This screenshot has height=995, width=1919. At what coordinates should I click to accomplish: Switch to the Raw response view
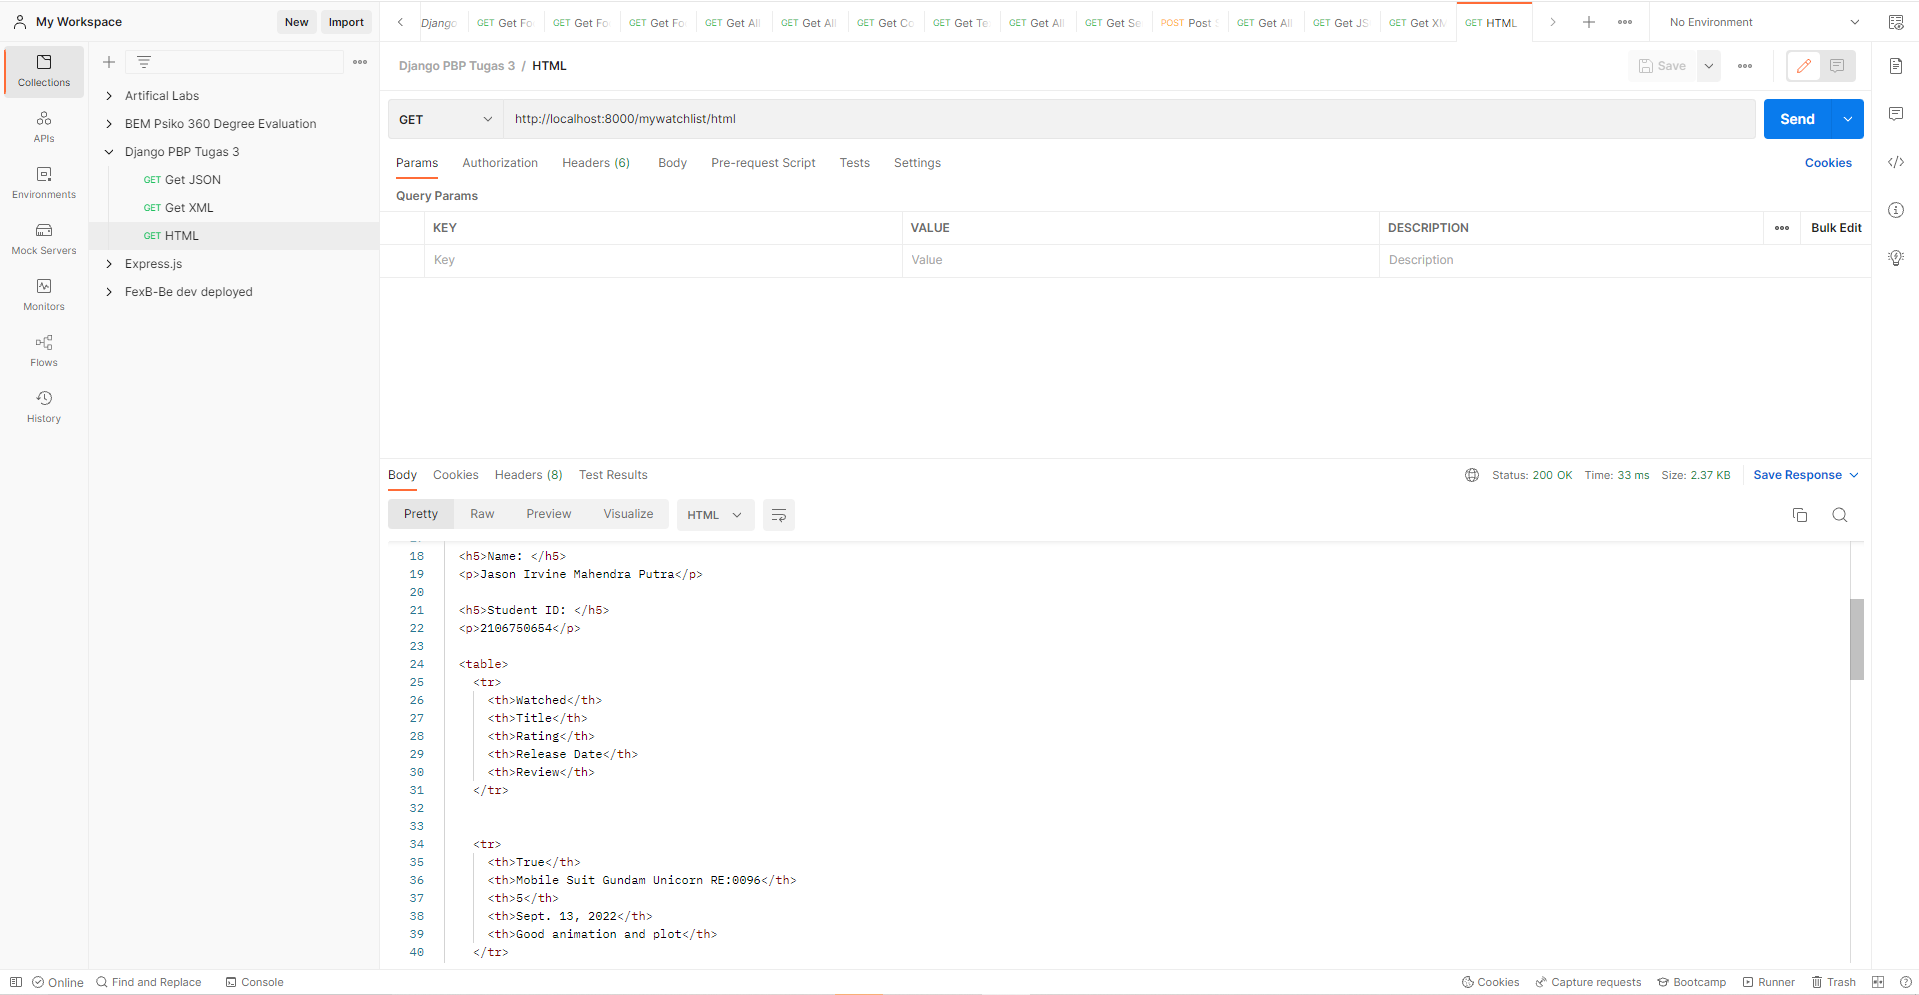click(482, 513)
